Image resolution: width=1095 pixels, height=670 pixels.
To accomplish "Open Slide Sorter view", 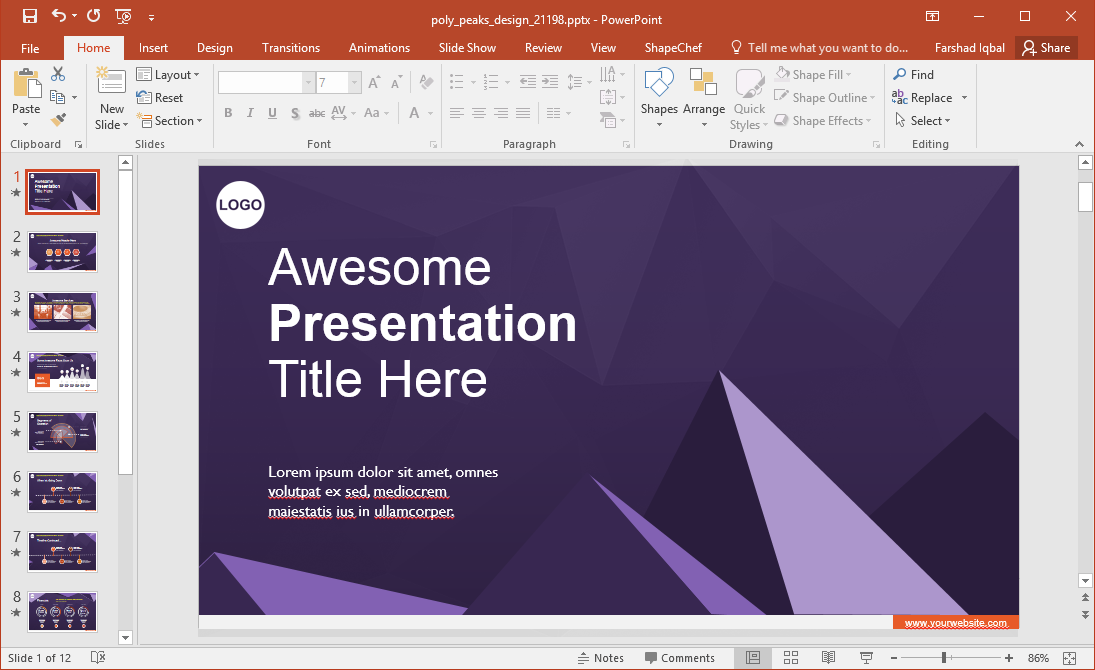I will 791,657.
